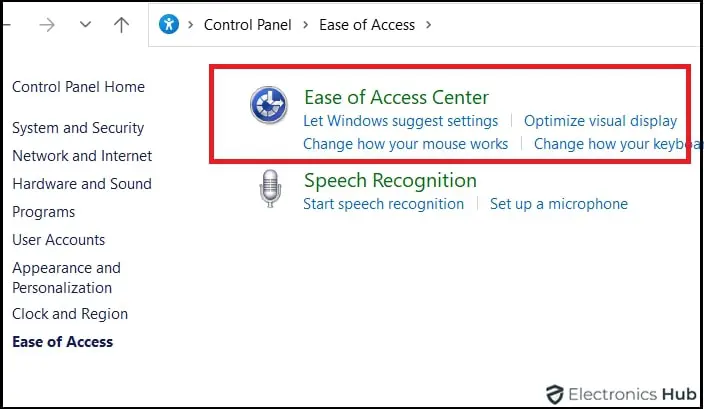The image size is (704, 409).
Task: Open the recent locations dropdown arrow
Action: 85,25
